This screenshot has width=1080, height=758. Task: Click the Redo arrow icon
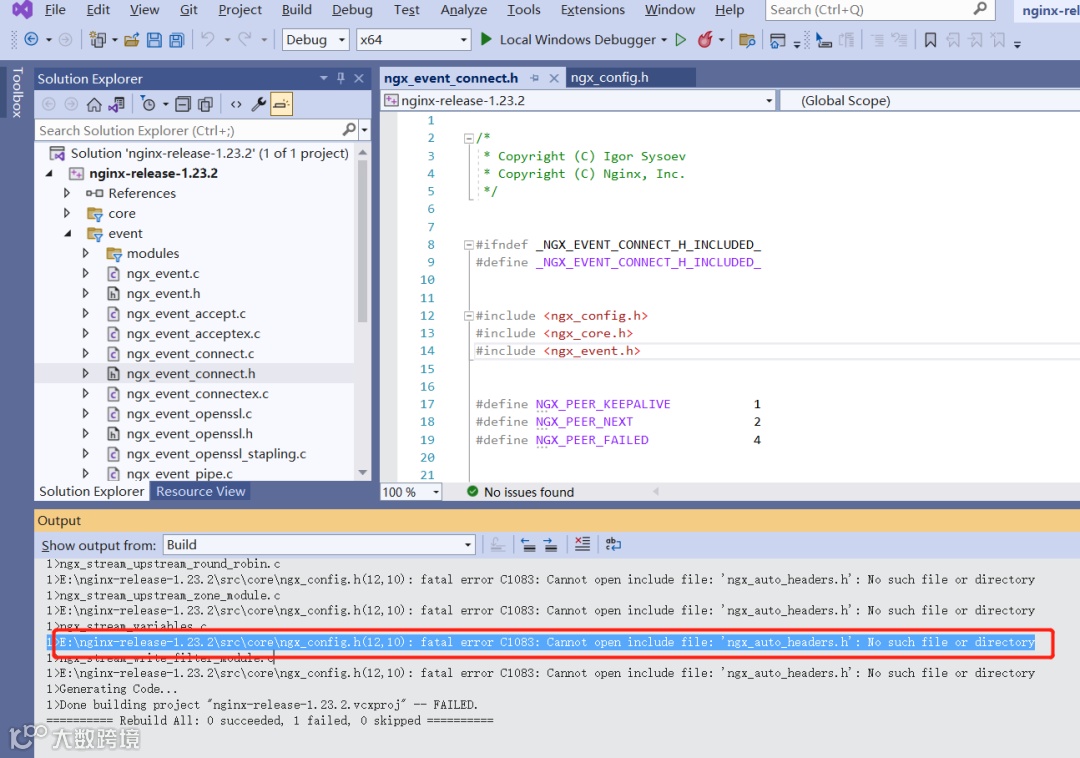click(x=245, y=39)
